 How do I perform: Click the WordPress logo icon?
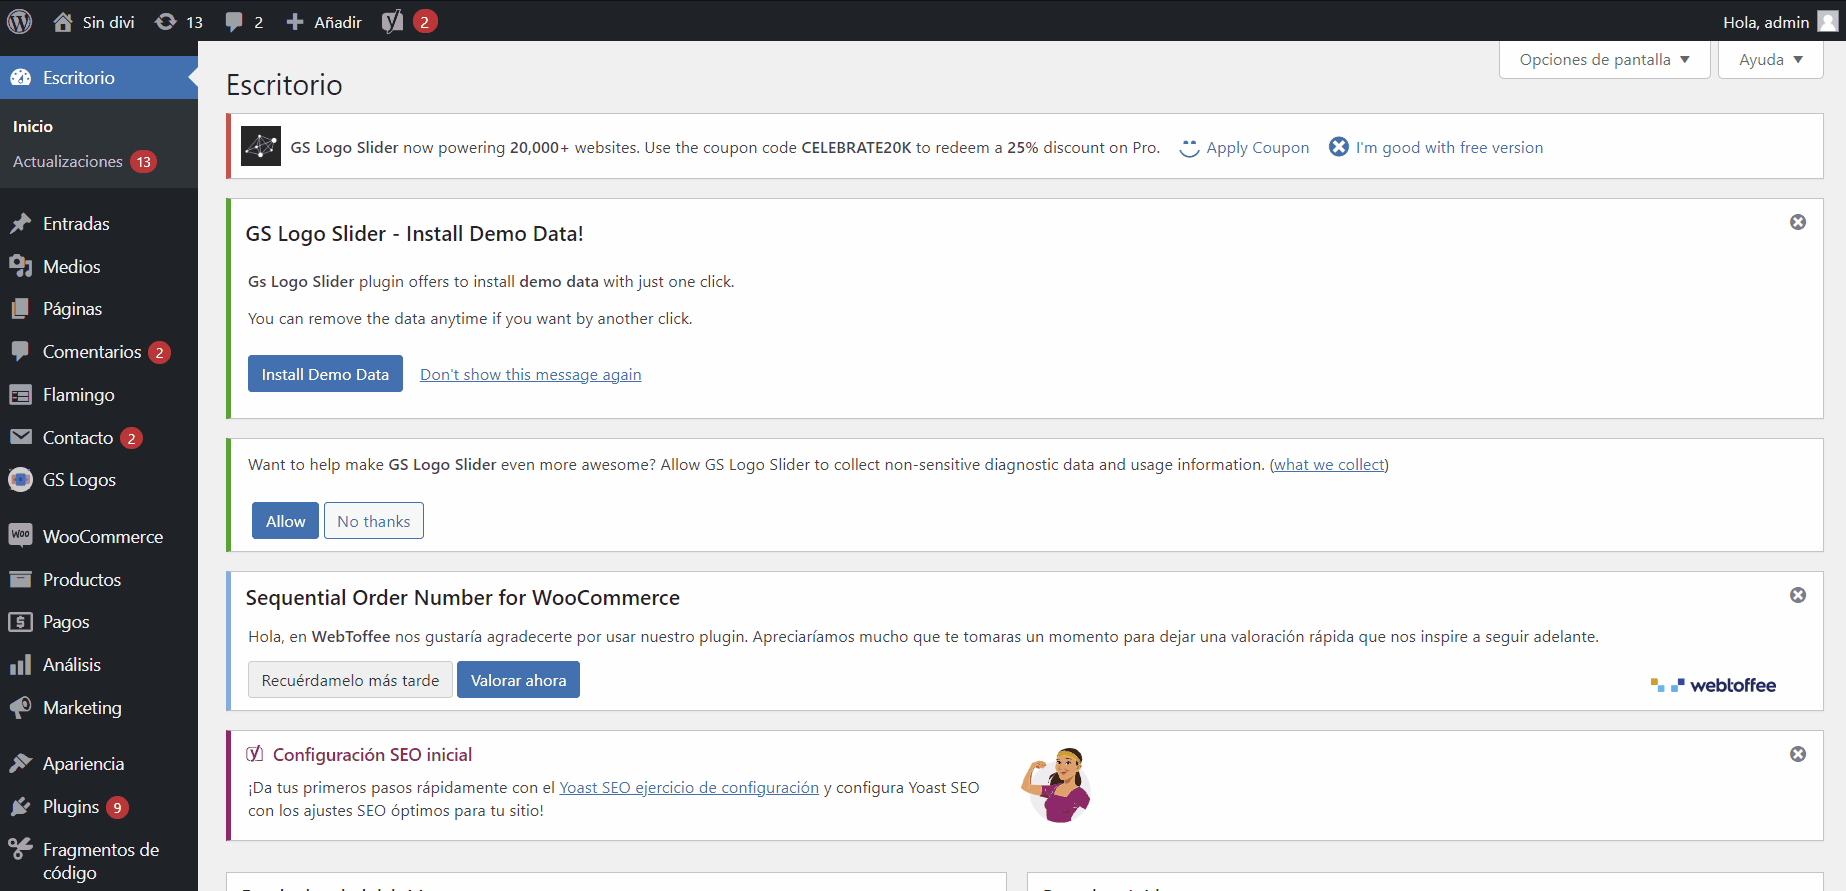coord(20,21)
